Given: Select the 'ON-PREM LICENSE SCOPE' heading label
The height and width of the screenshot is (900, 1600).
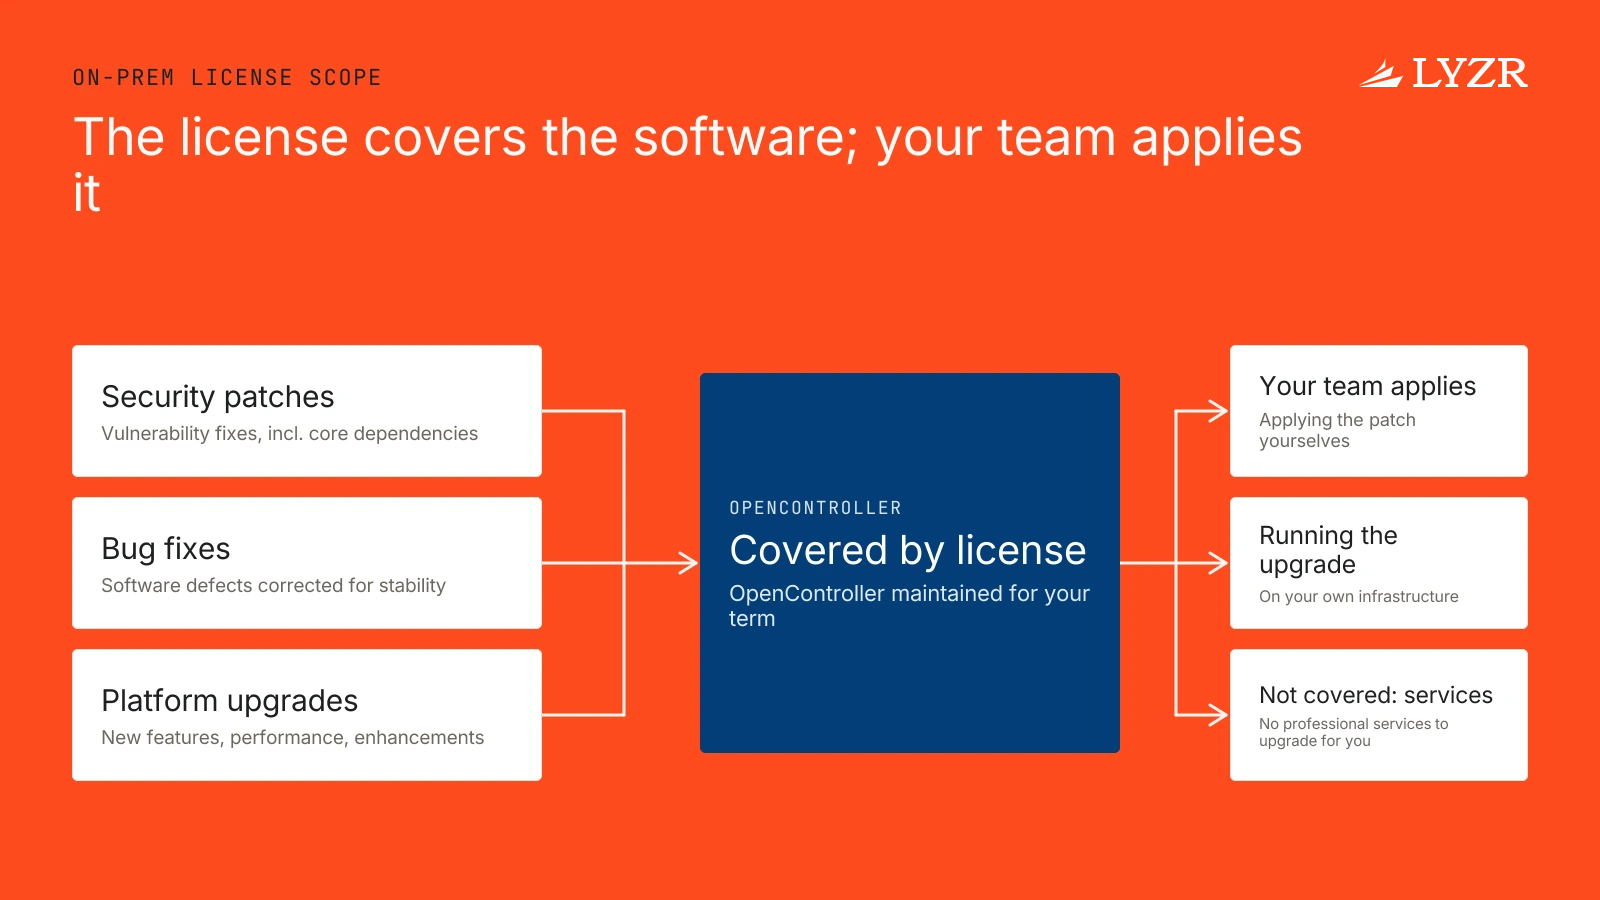Looking at the screenshot, I should pyautogui.click(x=227, y=78).
